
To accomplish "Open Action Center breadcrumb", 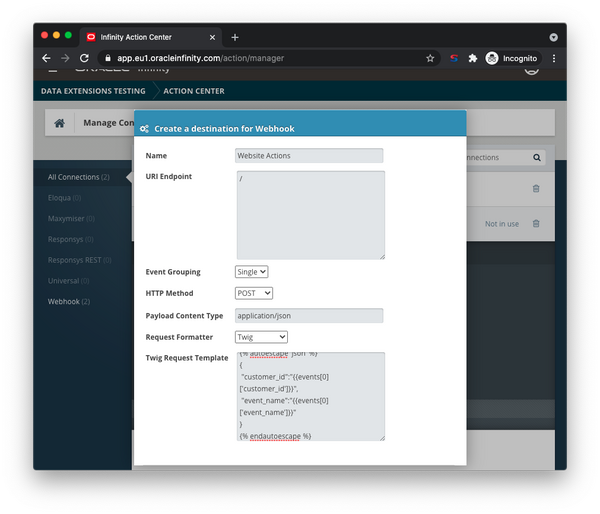I will pos(194,91).
